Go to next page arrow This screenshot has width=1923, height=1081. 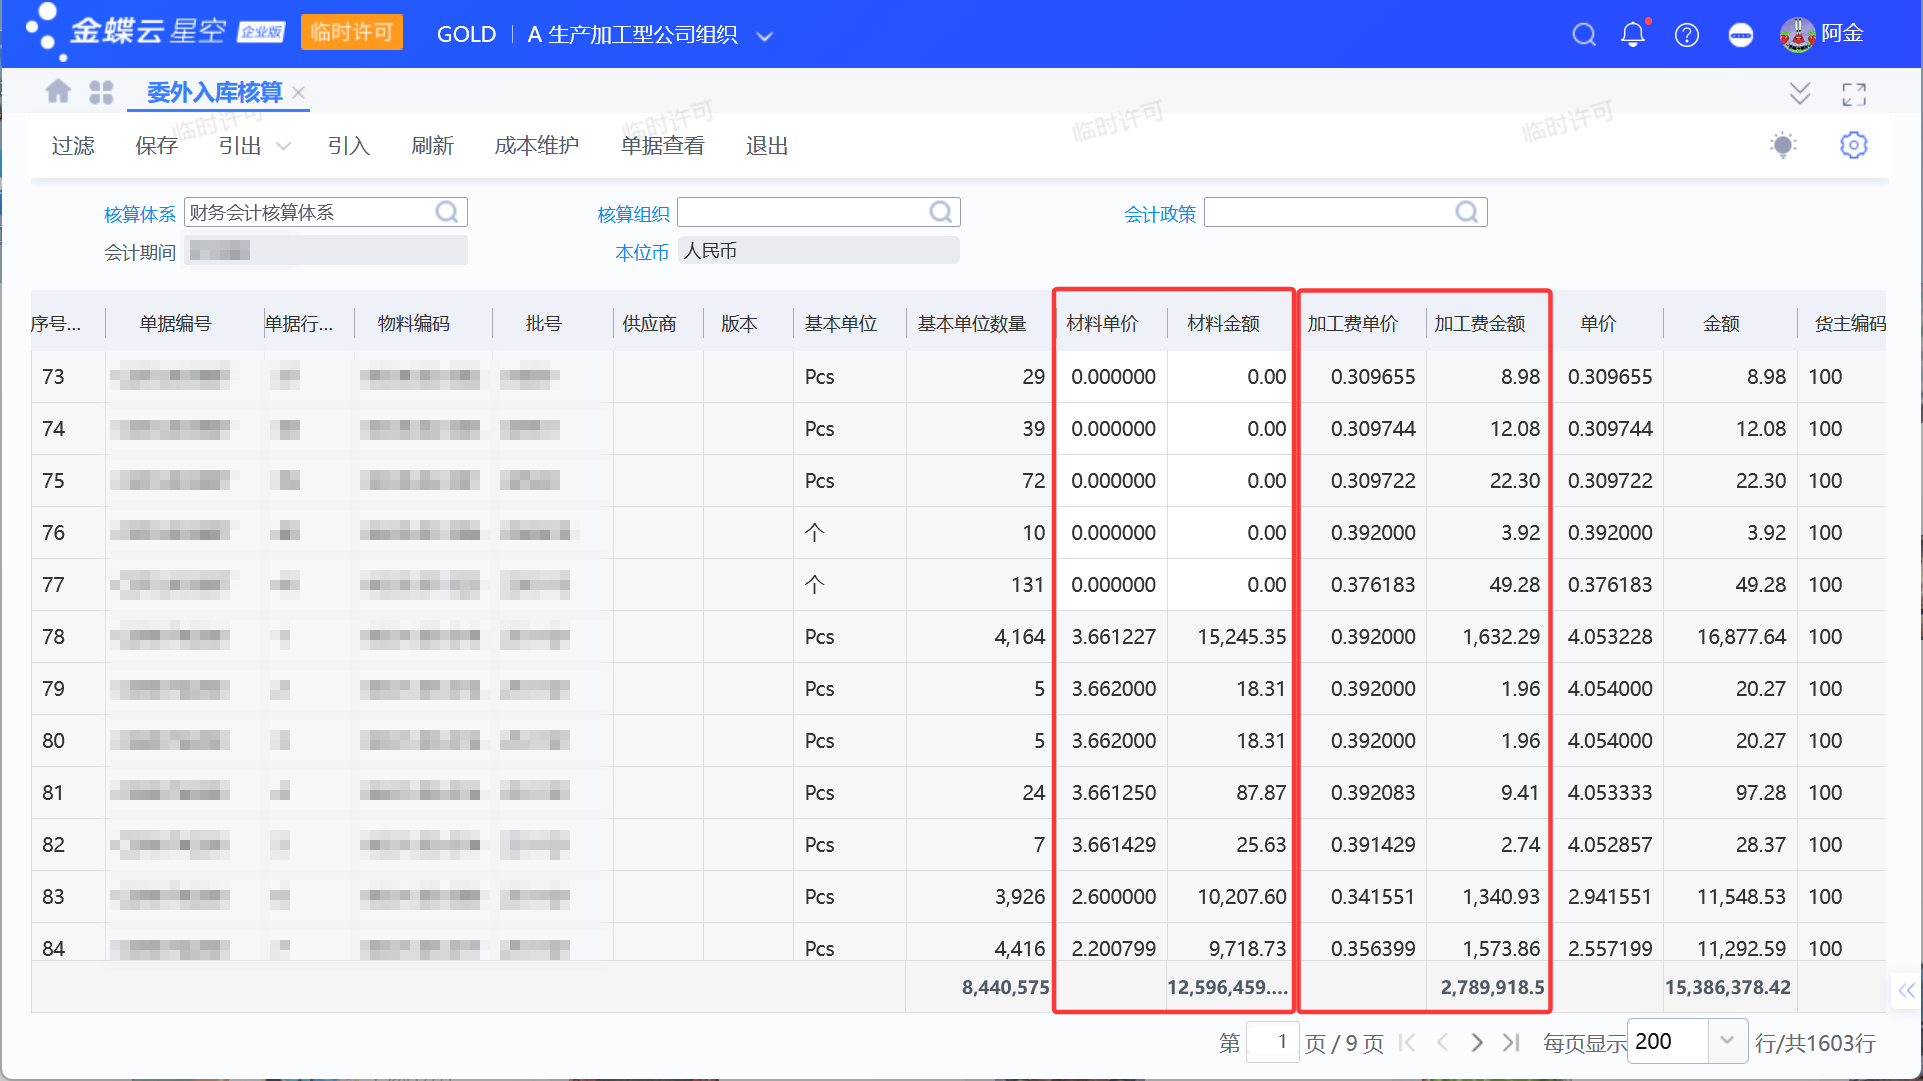[1477, 1042]
